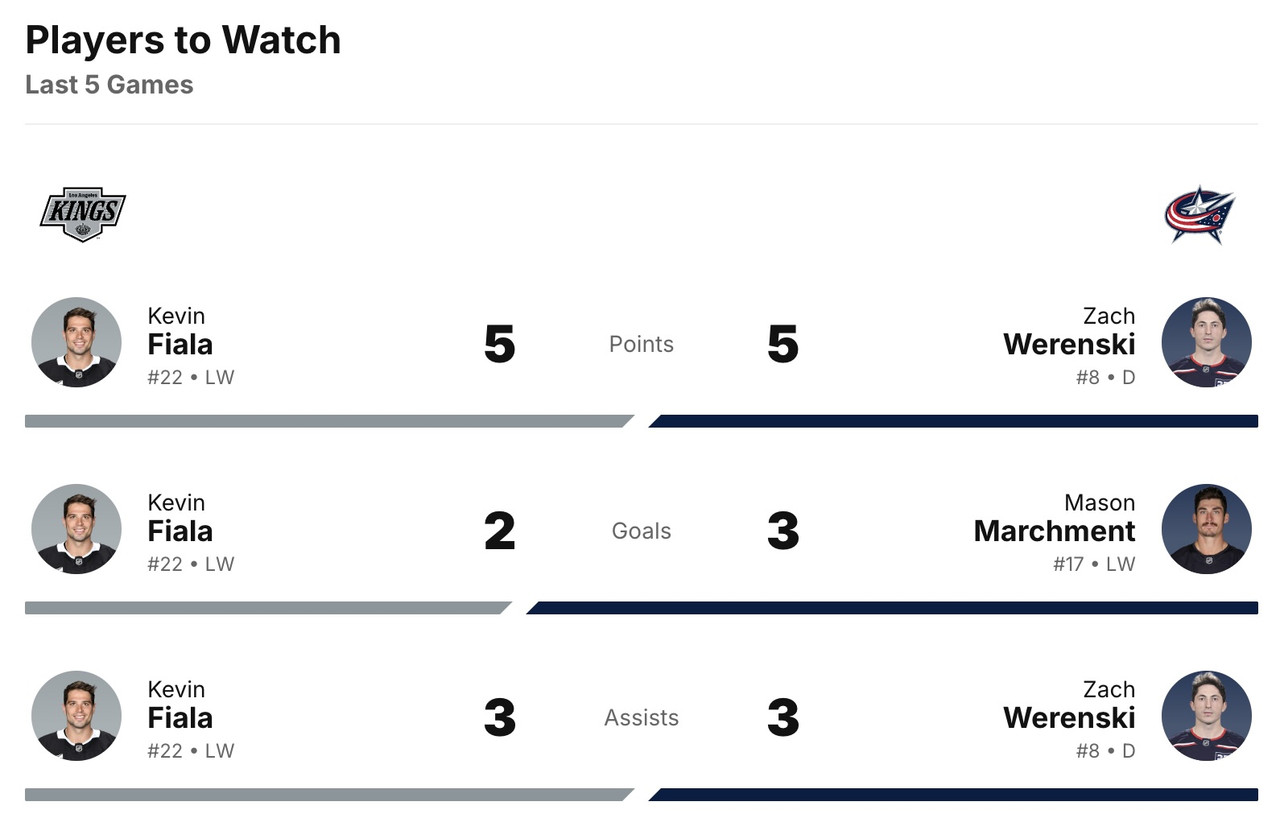The height and width of the screenshot is (823, 1280).
Task: Click the gray Kings bar under Points
Action: pos(328,421)
